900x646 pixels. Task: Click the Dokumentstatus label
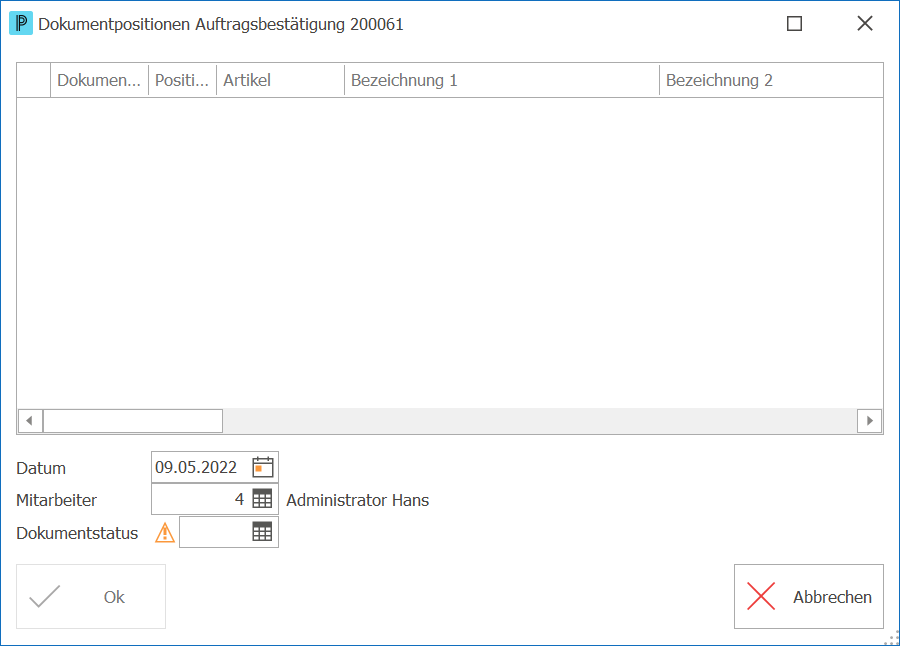click(77, 533)
